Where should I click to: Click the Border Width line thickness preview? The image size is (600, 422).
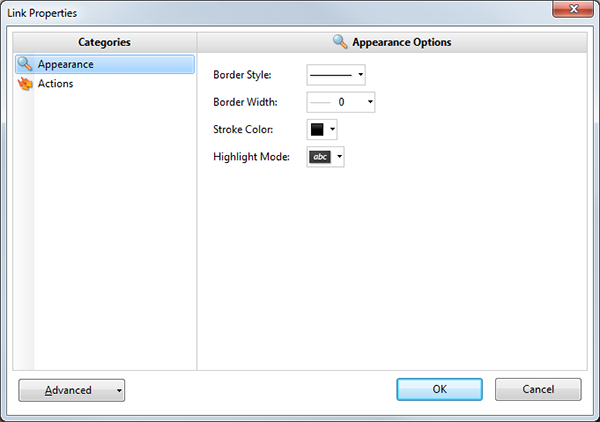point(319,102)
